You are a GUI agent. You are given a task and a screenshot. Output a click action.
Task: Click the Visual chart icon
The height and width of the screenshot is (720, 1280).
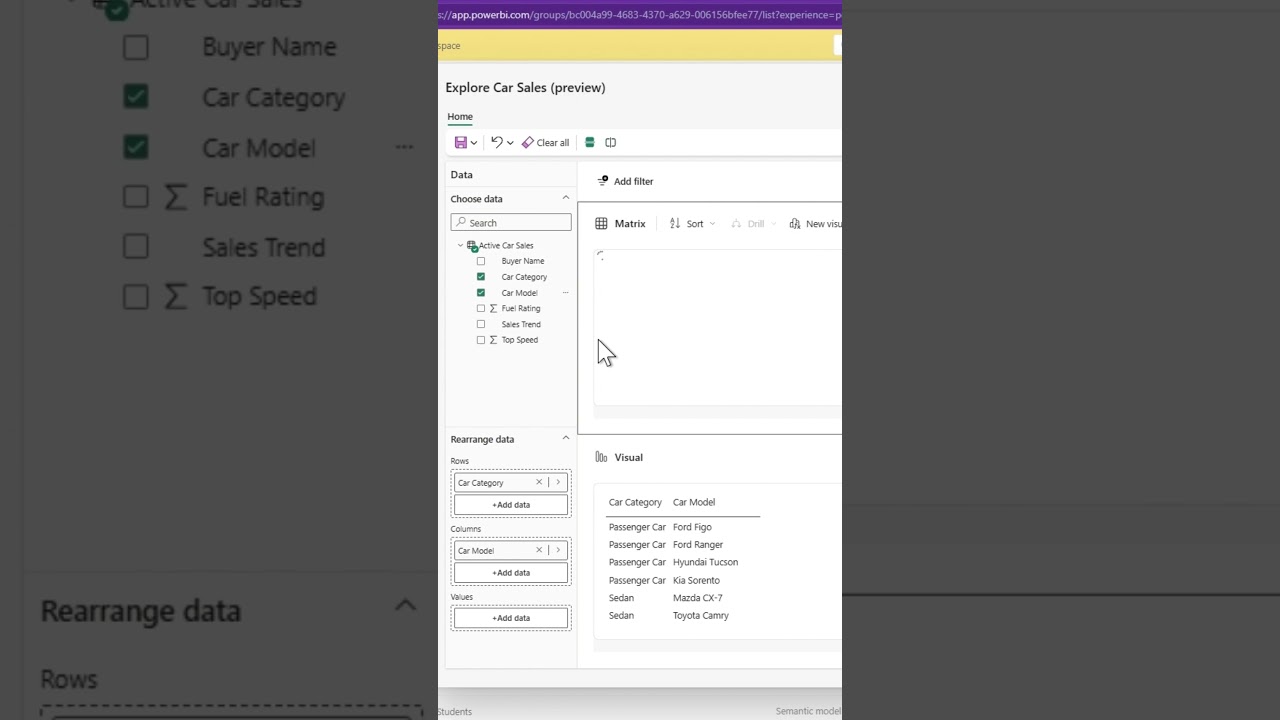coord(601,457)
